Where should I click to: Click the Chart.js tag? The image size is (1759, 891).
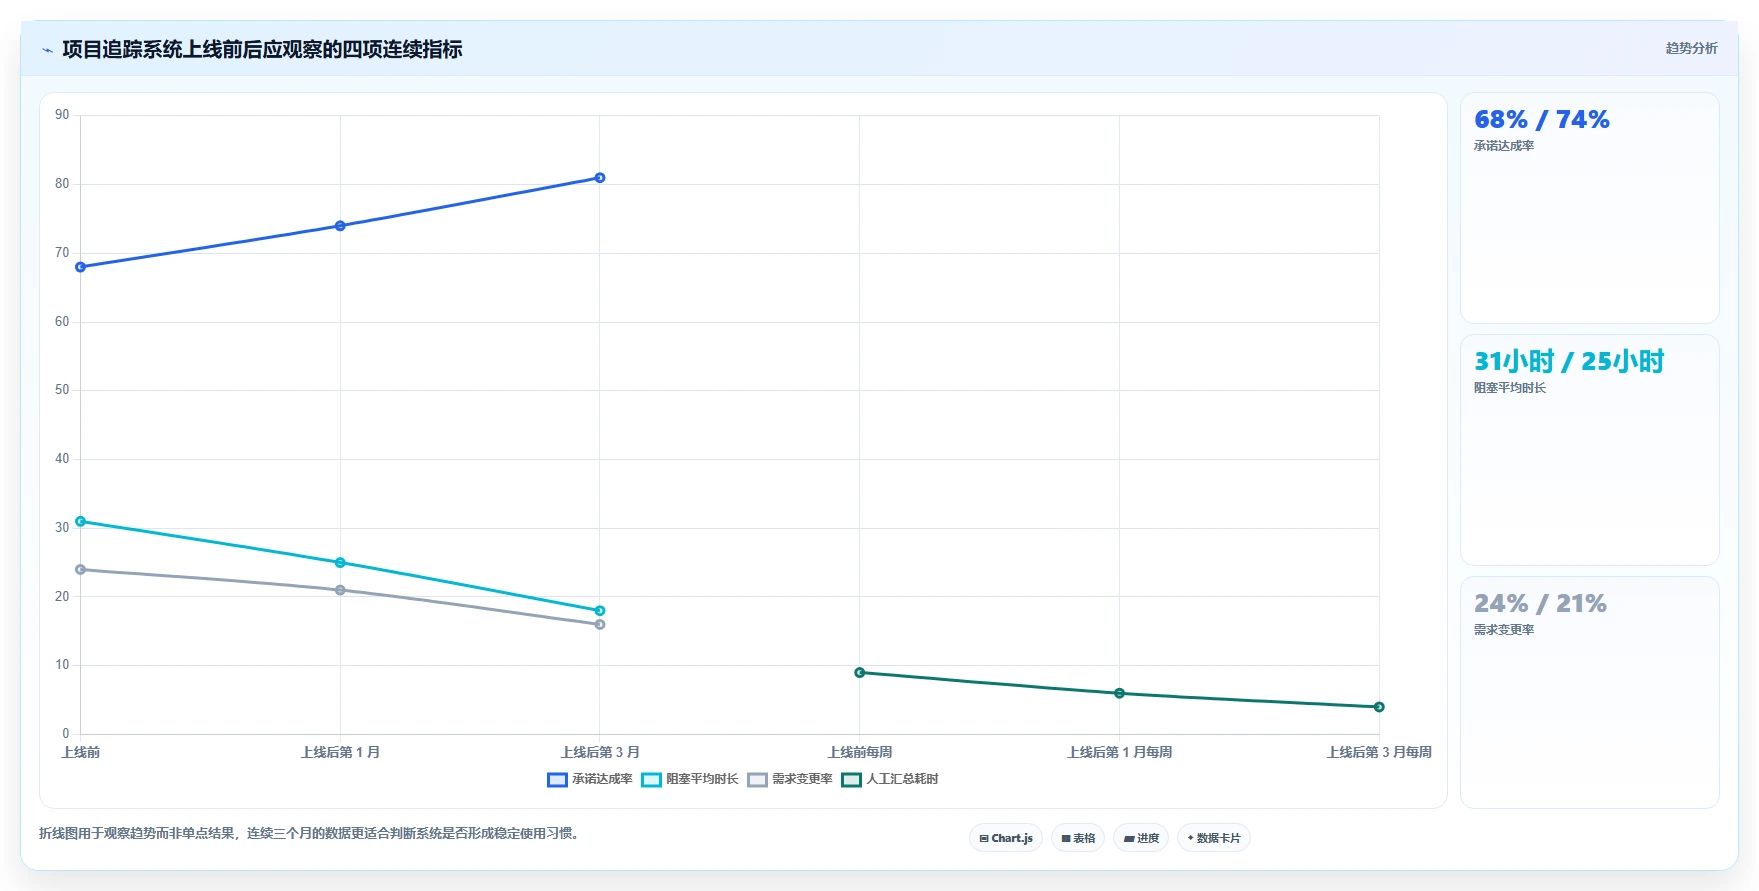pos(1006,838)
